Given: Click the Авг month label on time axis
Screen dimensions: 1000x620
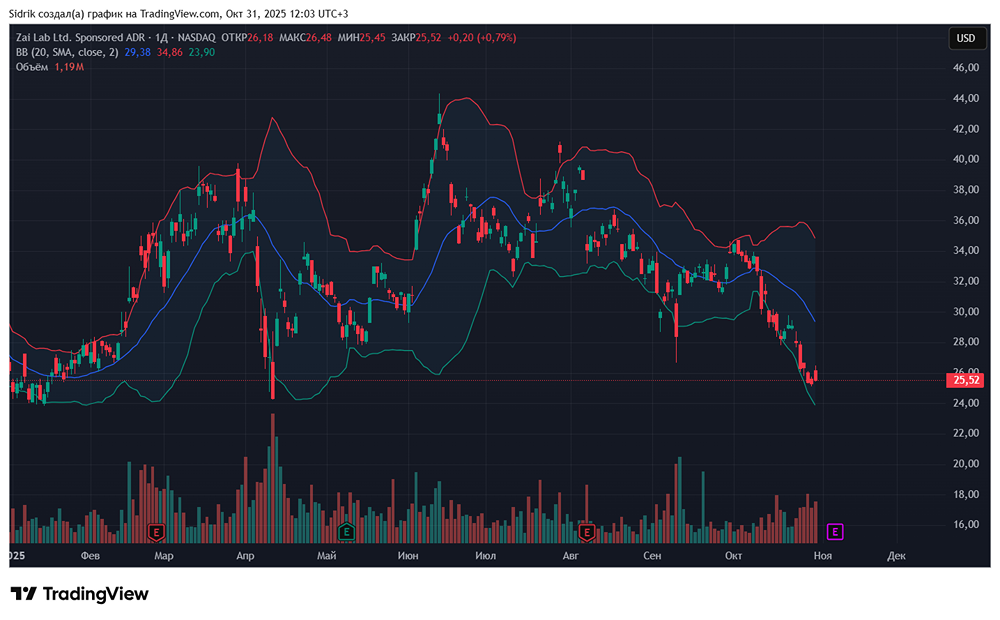Looking at the screenshot, I should pyautogui.click(x=571, y=556).
